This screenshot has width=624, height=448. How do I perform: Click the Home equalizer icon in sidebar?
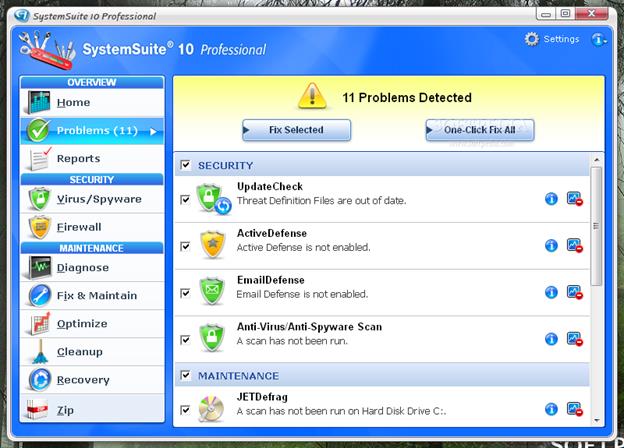39,102
